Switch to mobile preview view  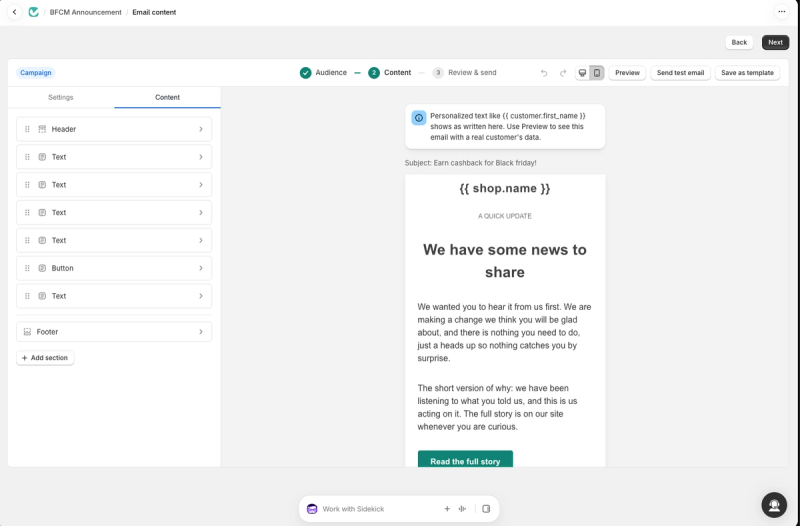(x=596, y=73)
